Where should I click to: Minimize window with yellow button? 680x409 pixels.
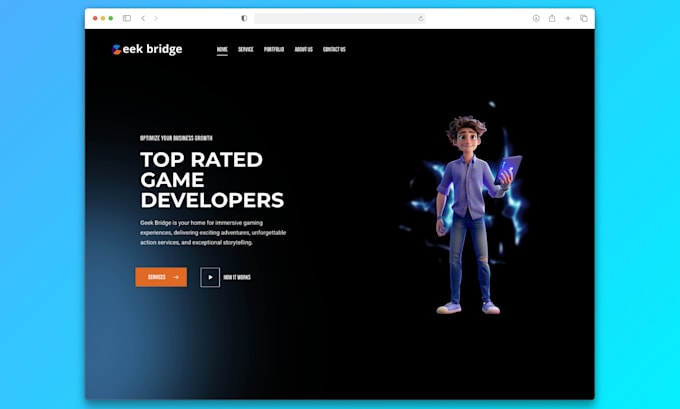click(x=103, y=18)
